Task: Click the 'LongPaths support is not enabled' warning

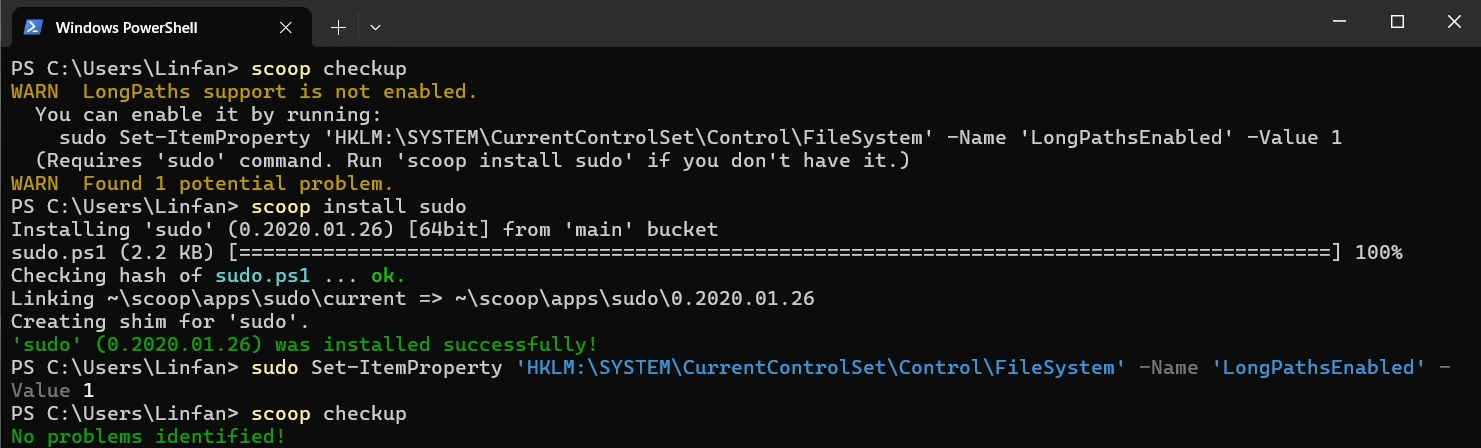Action: tap(280, 92)
